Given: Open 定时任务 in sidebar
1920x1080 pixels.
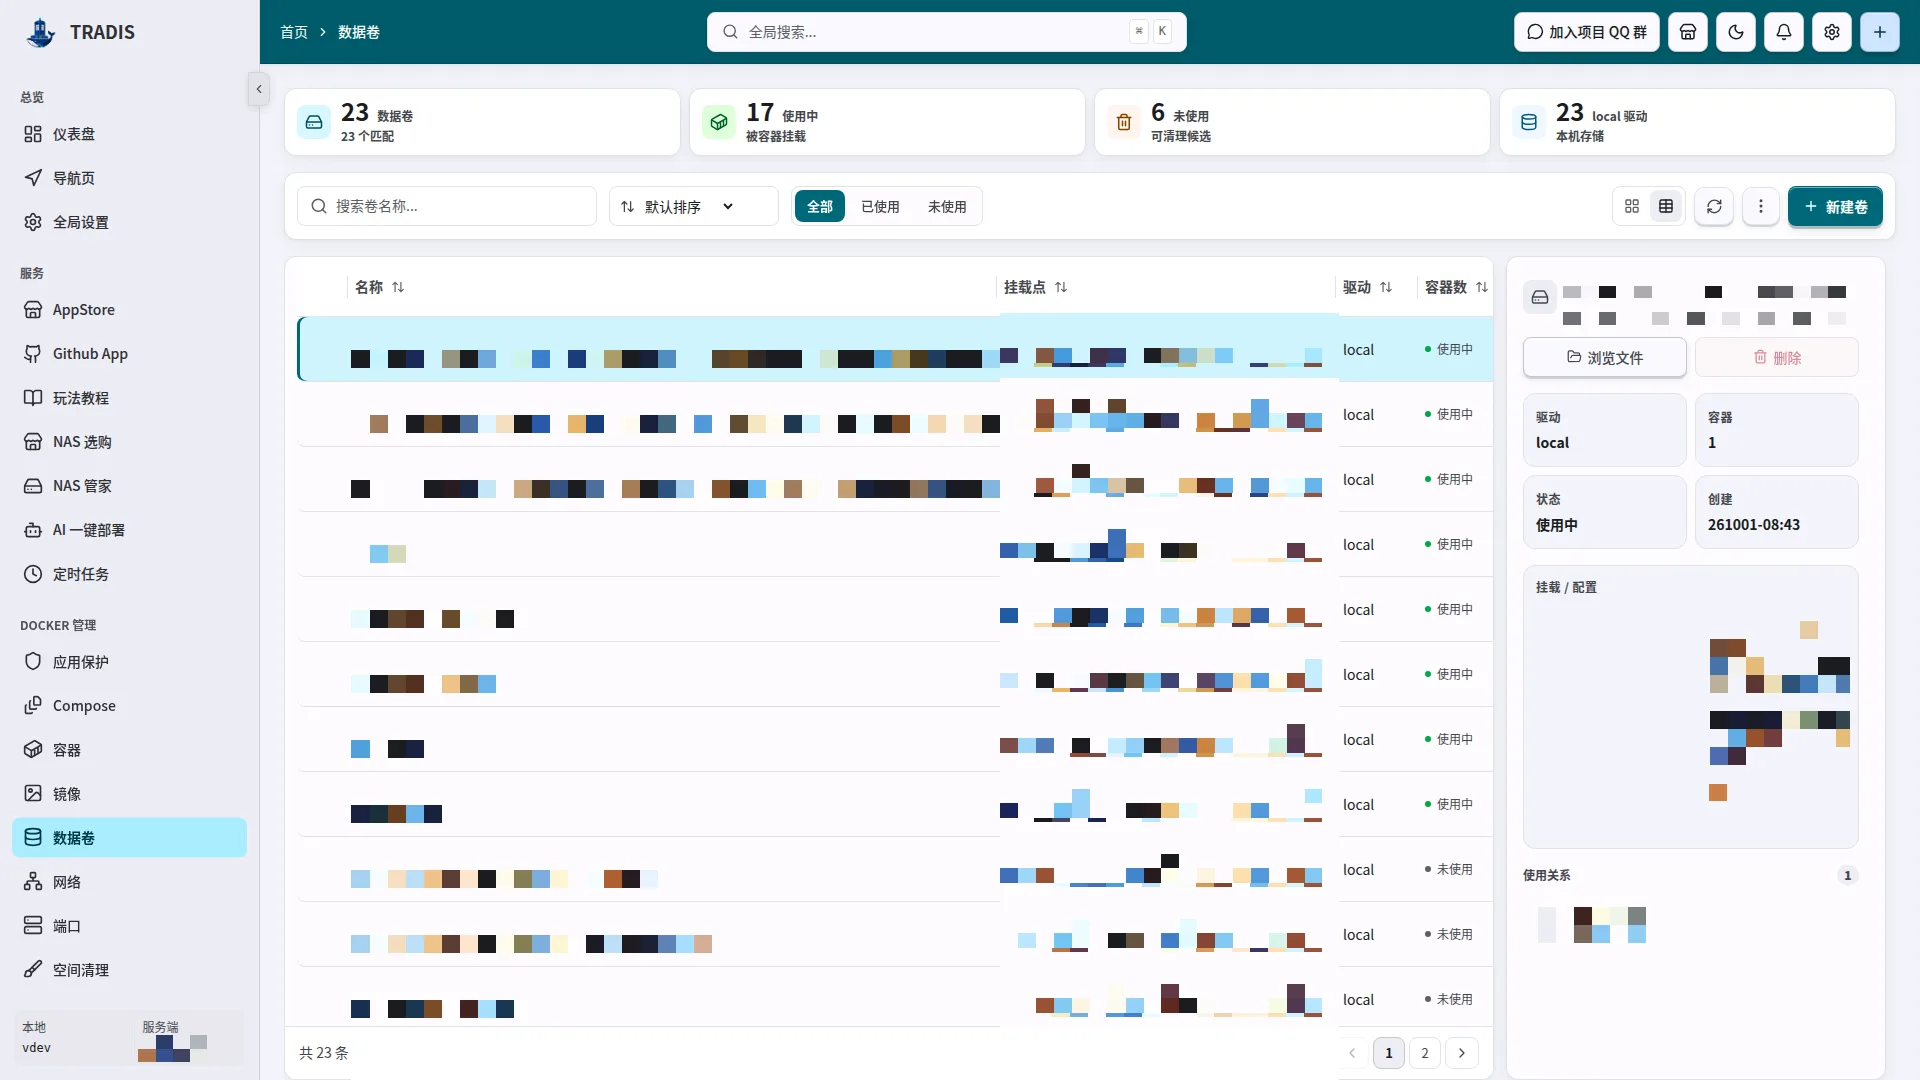Looking at the screenshot, I should tap(129, 574).
